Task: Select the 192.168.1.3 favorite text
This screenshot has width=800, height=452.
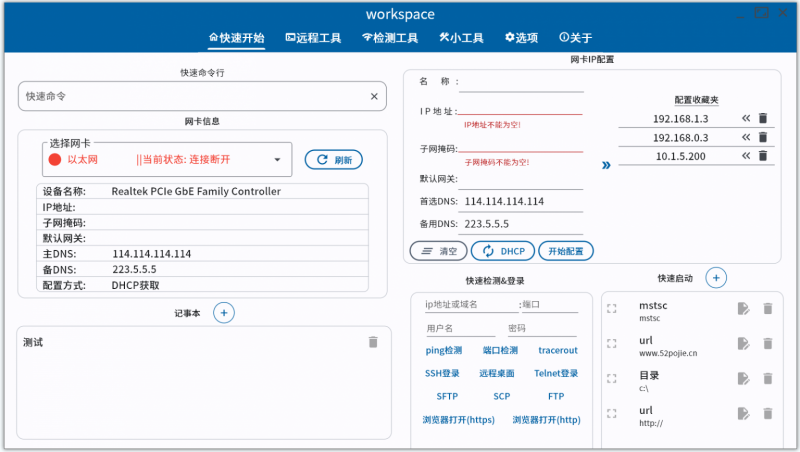Action: click(680, 119)
